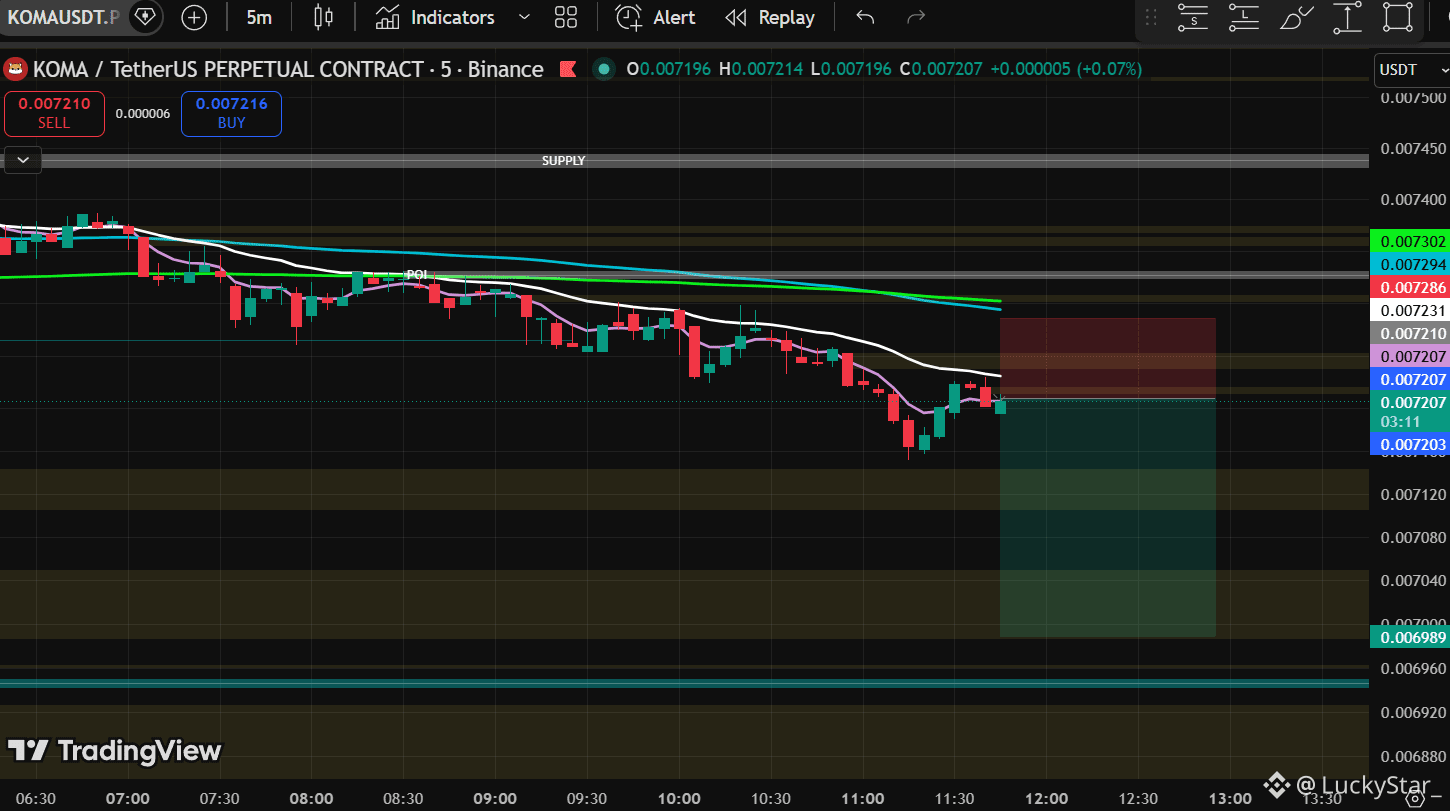Click the spread value 0.000006
1450x811 pixels.
[143, 114]
